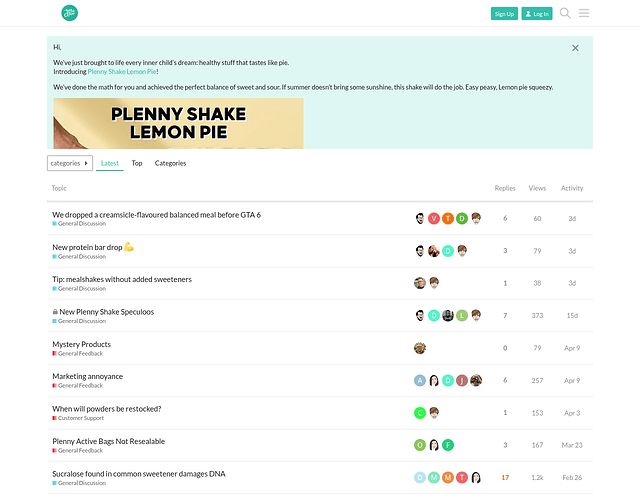Click General Discussion category under creamsicle topic

point(79,224)
